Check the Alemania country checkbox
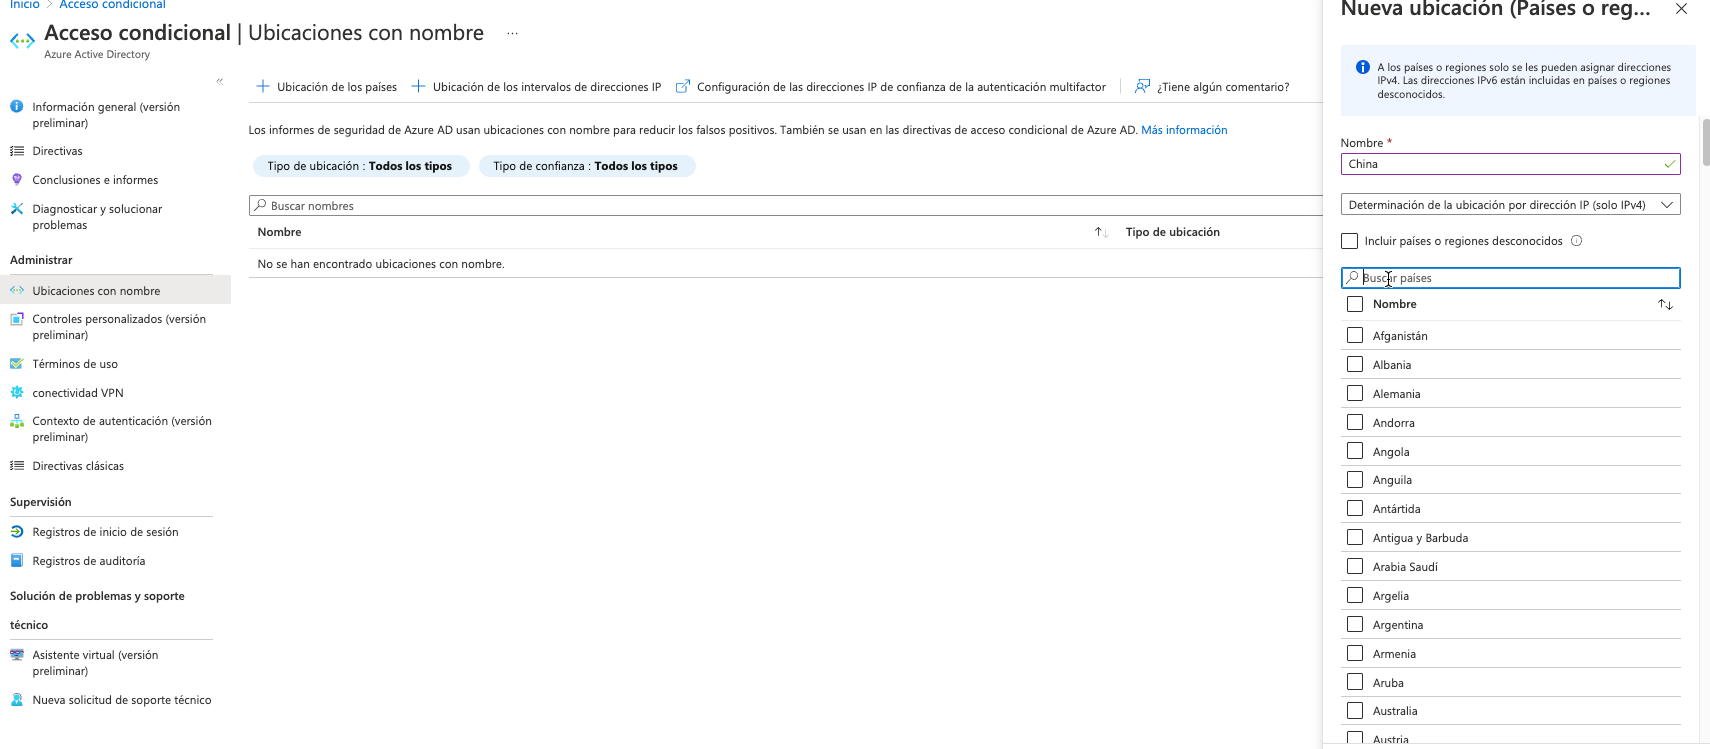This screenshot has height=749, width=1710. click(1355, 393)
